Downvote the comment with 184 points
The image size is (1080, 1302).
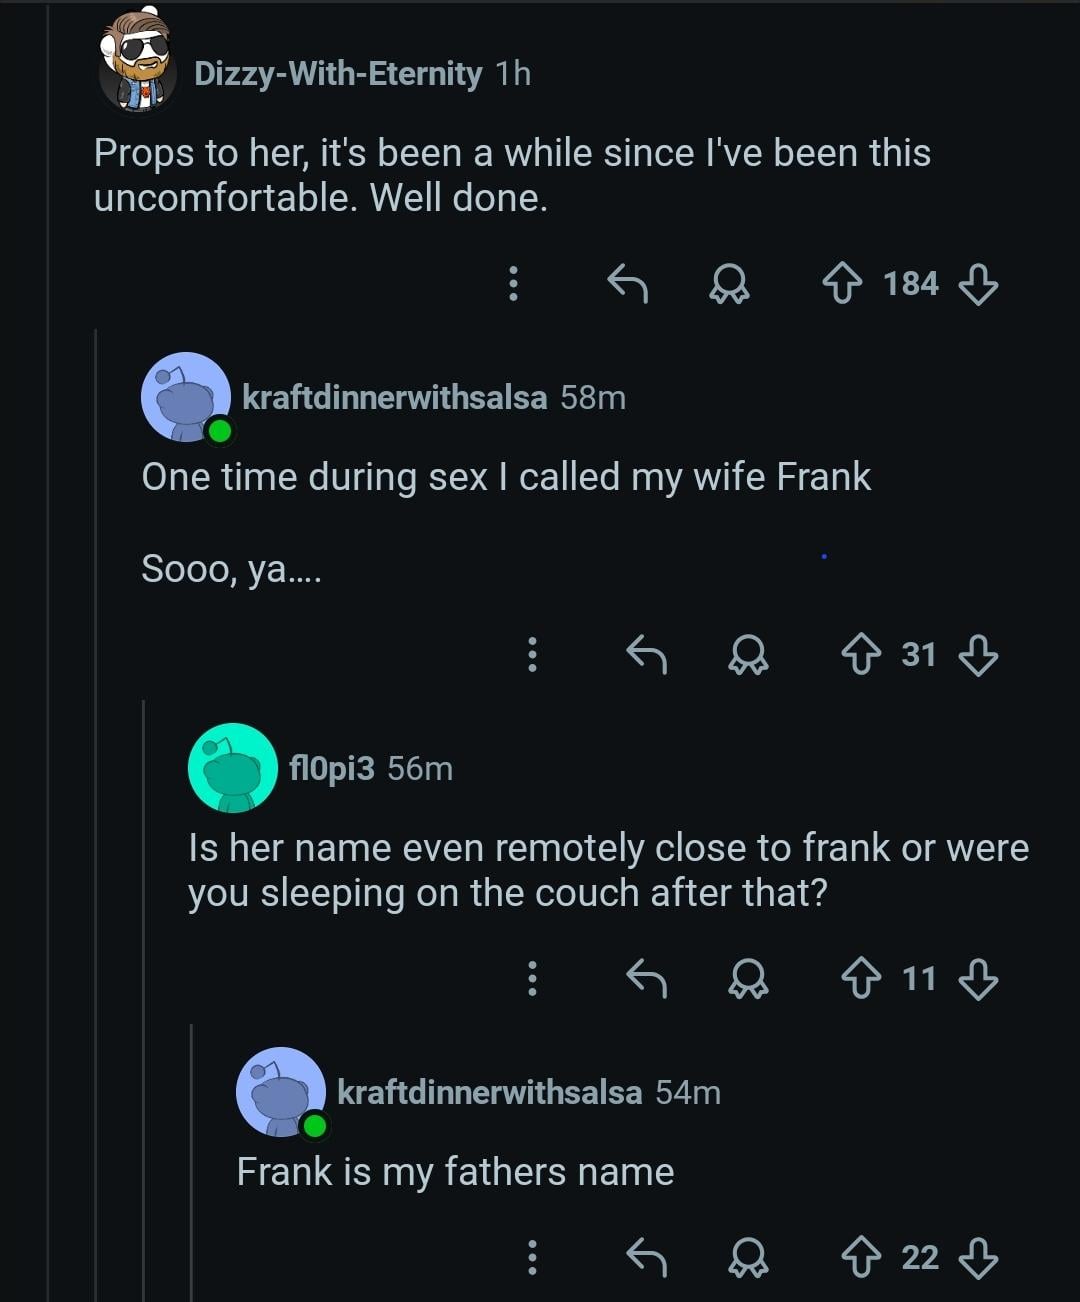[977, 284]
